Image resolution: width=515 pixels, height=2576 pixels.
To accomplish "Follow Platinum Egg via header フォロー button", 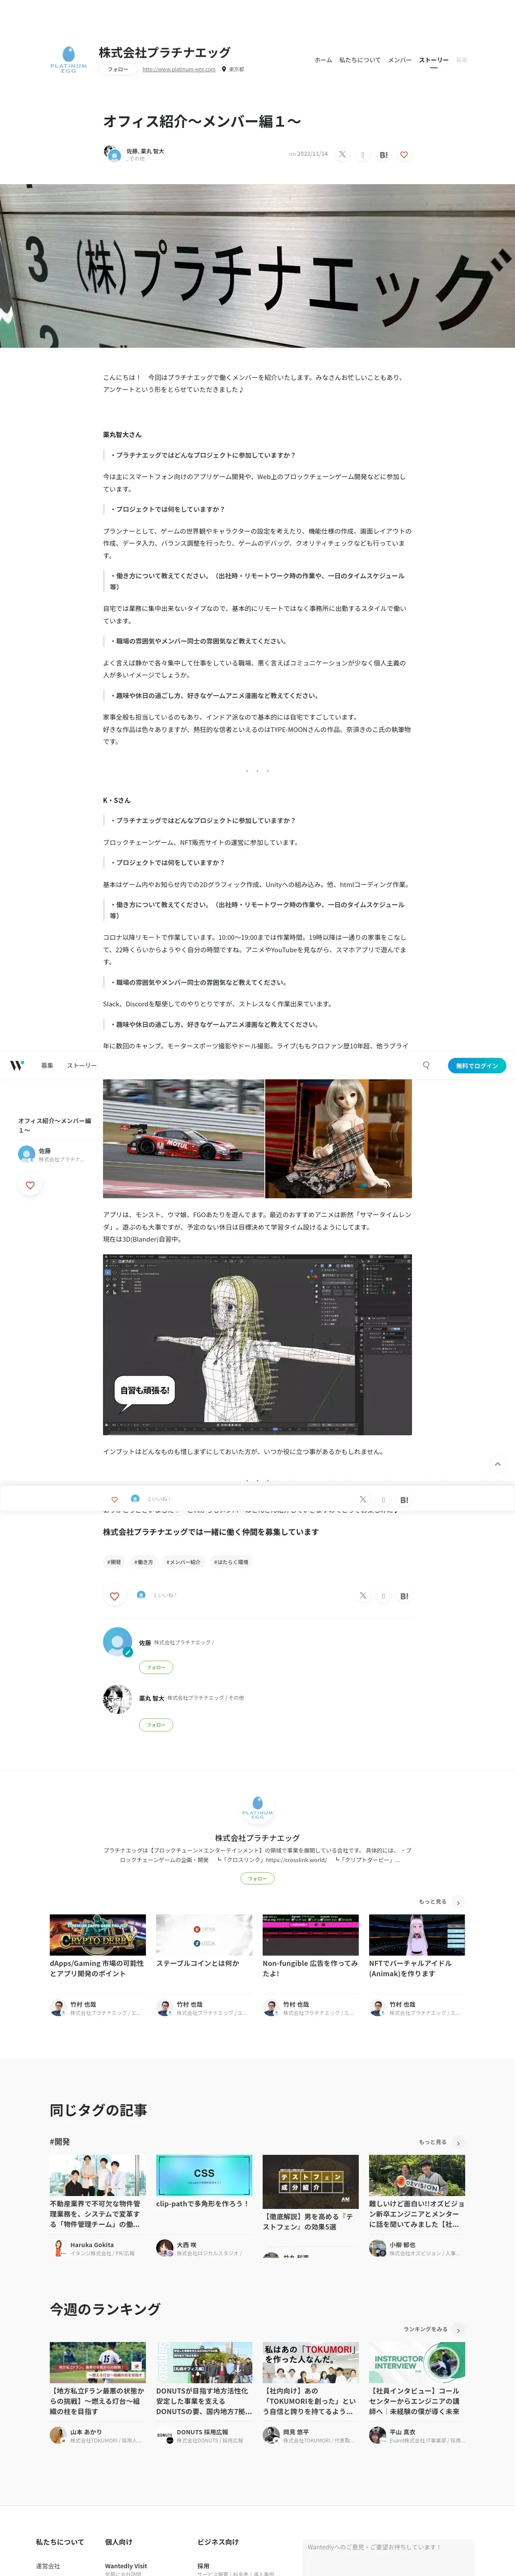I will (x=118, y=70).
